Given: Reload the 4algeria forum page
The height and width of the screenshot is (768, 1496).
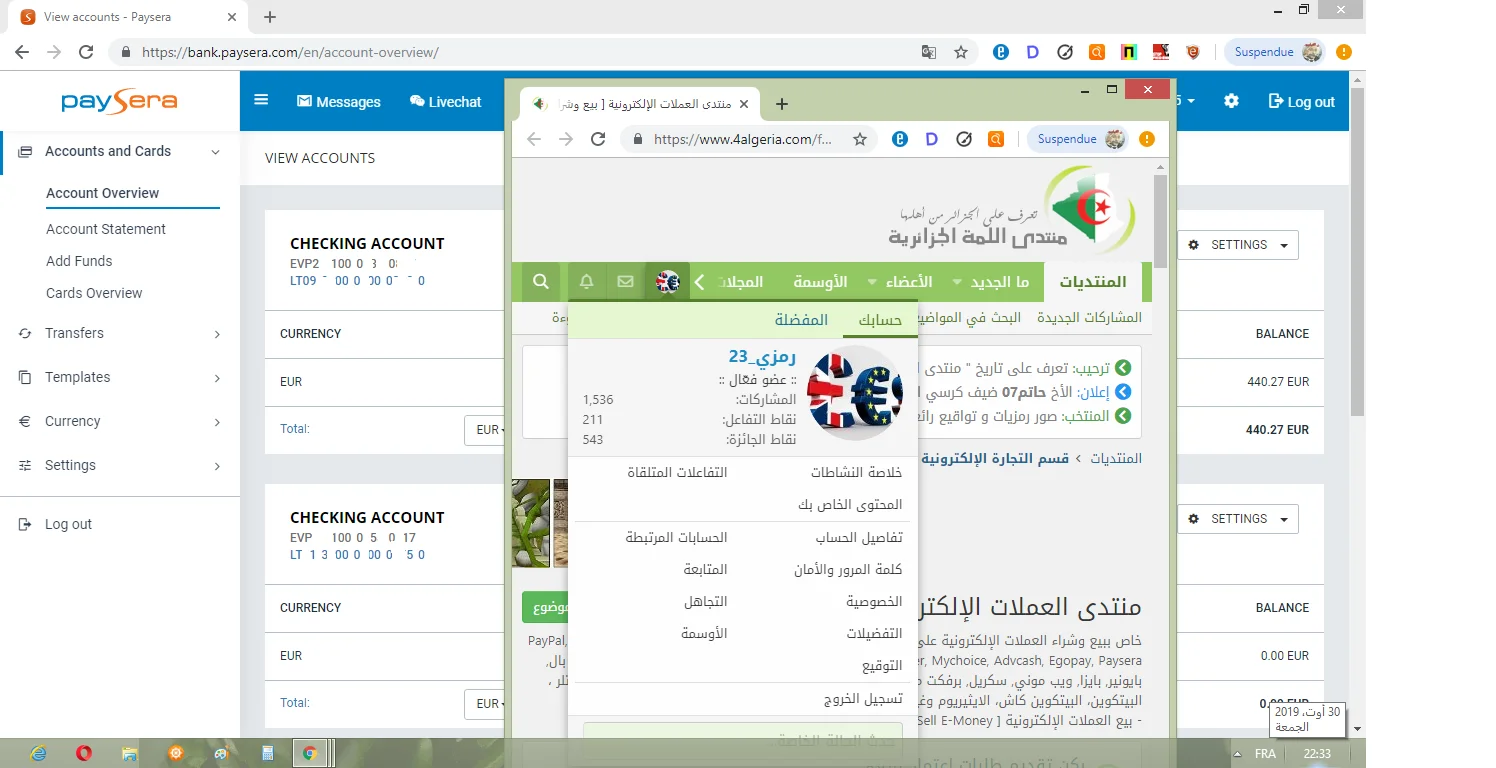Looking at the screenshot, I should (x=598, y=139).
